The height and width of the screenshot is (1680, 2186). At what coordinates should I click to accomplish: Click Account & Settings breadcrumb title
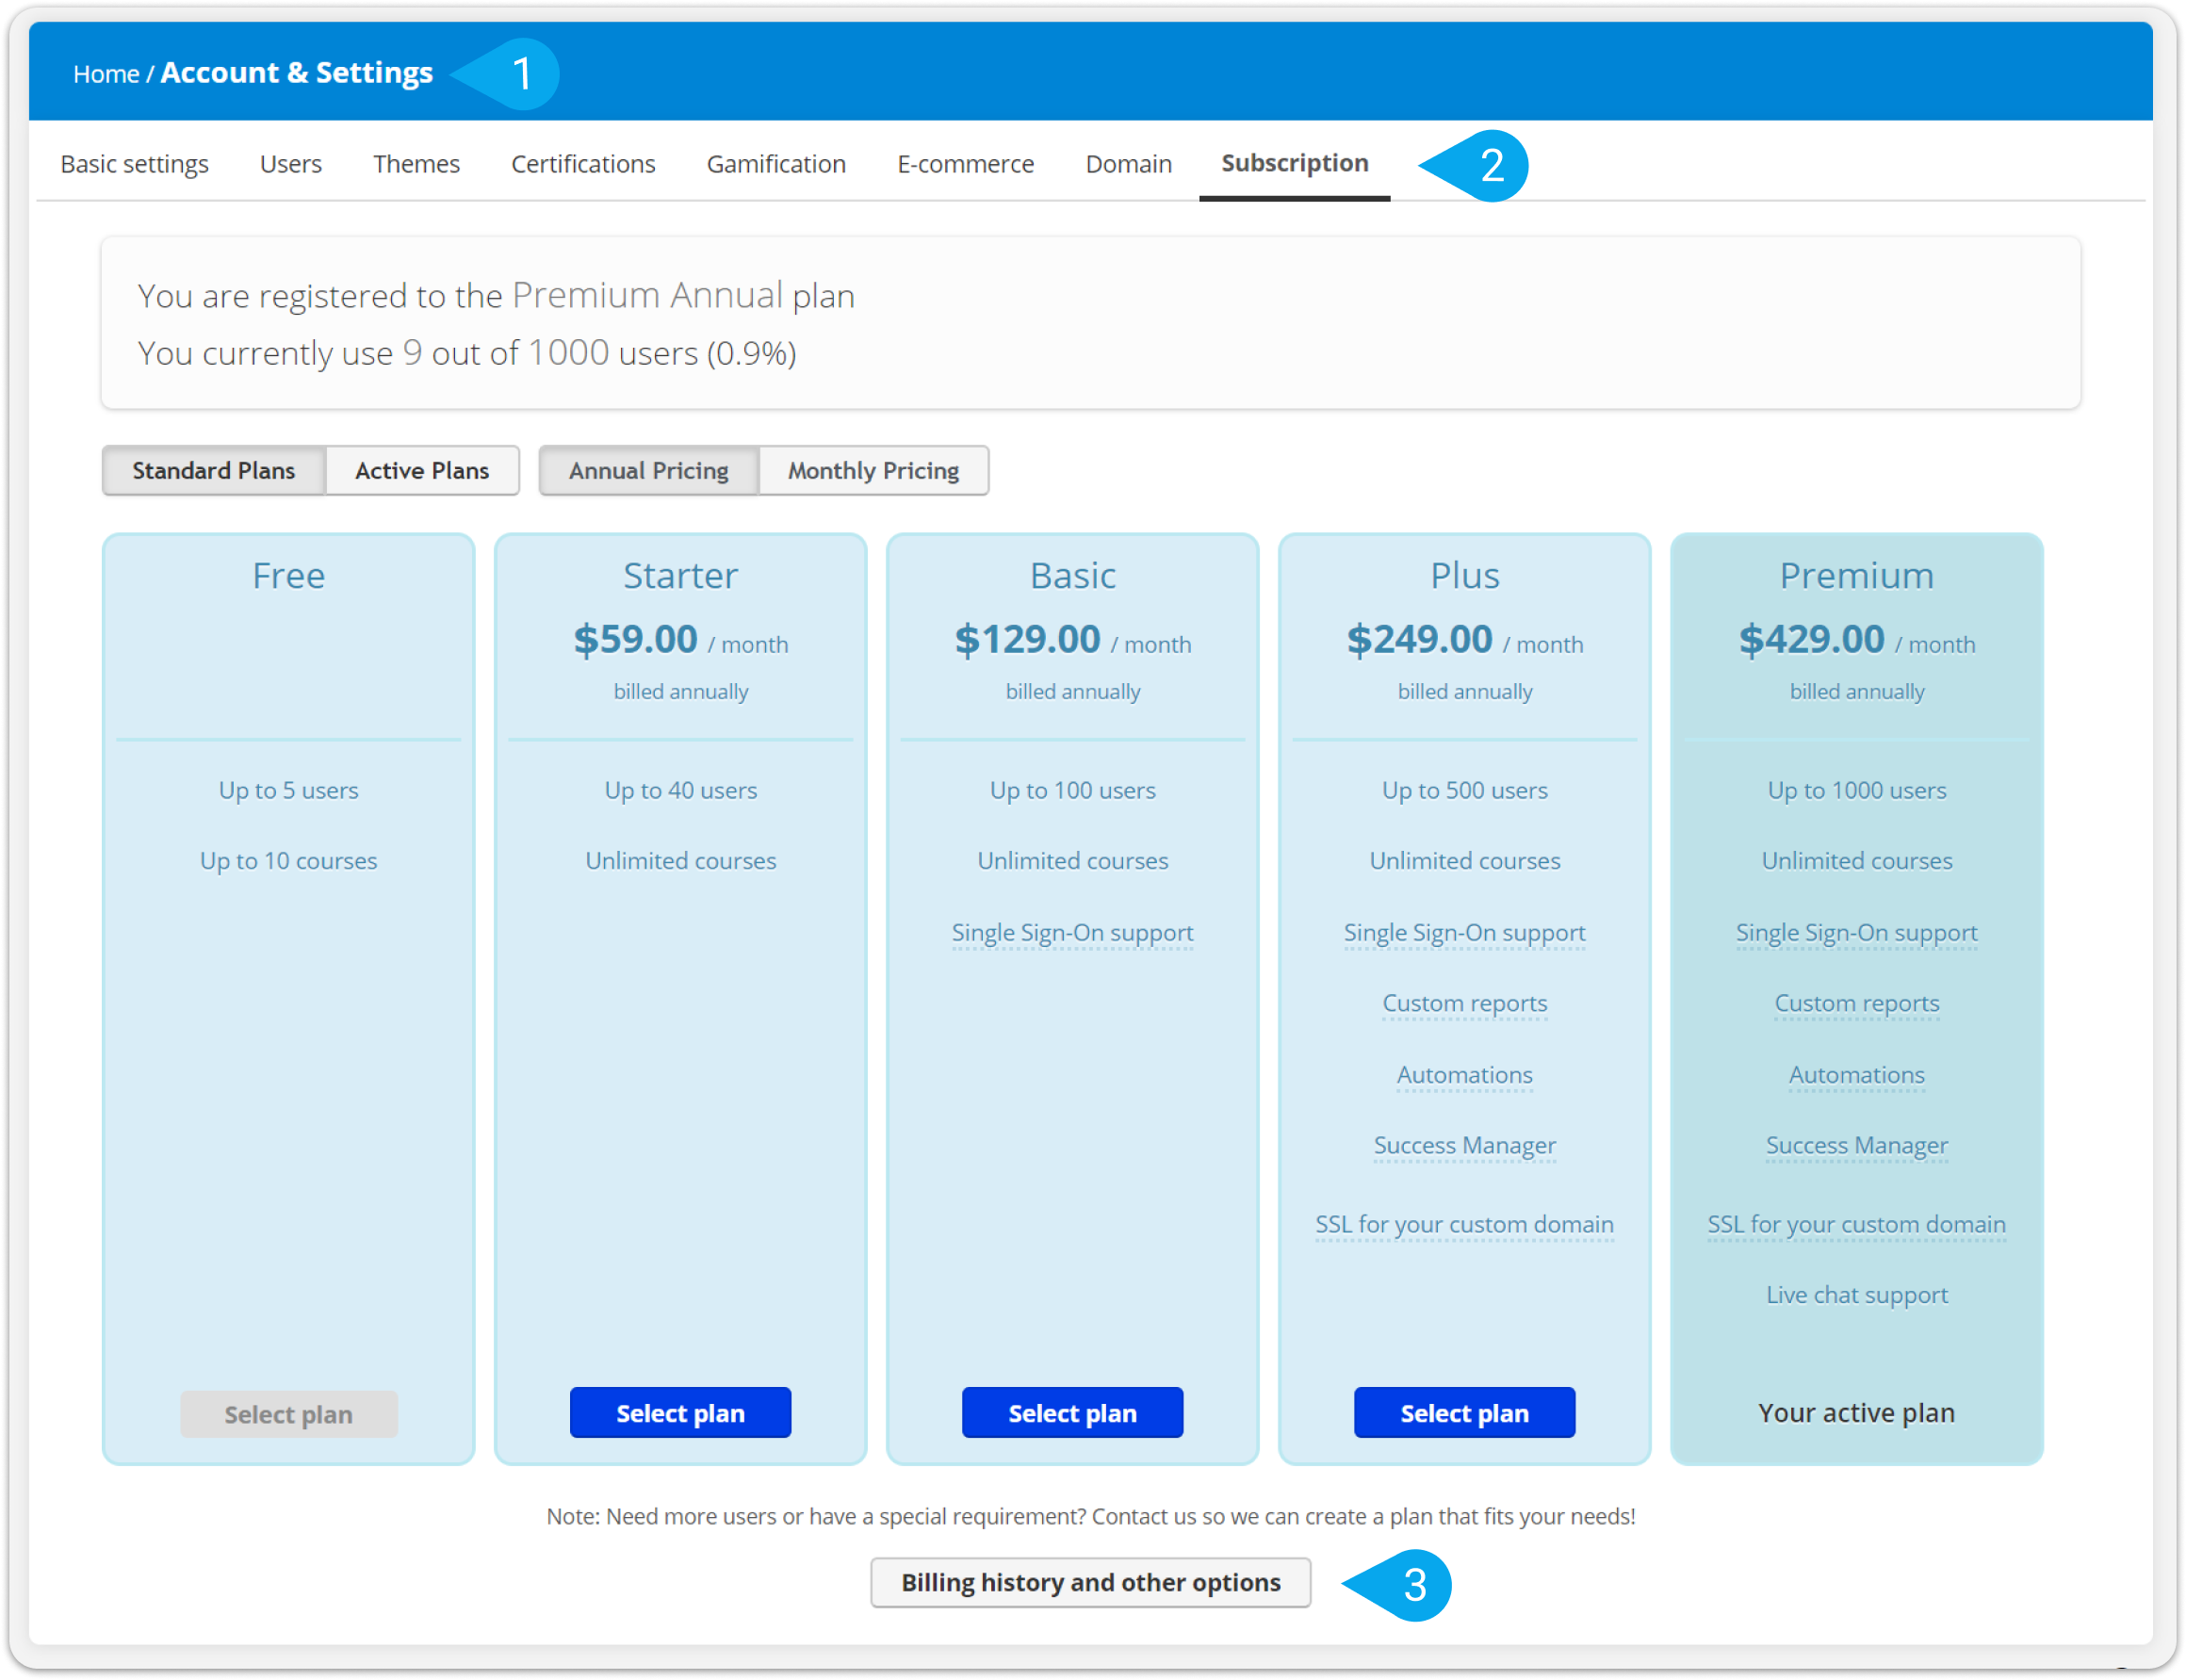[297, 73]
